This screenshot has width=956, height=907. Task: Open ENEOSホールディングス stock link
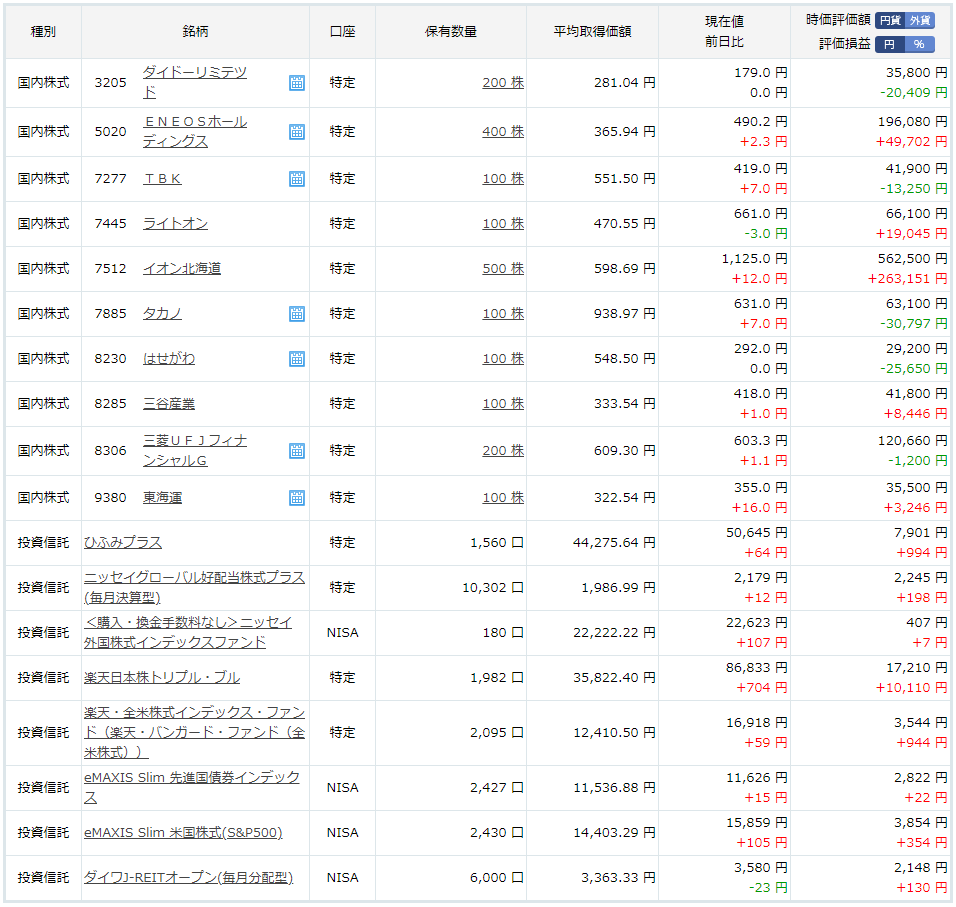click(195, 132)
